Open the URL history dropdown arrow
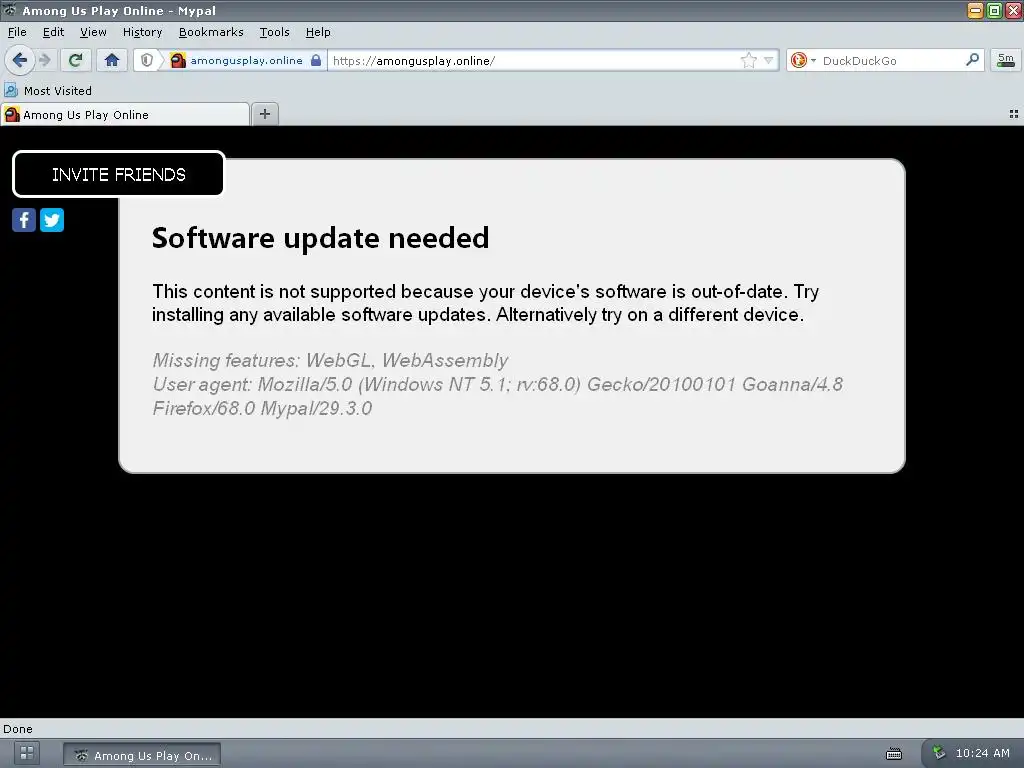The width and height of the screenshot is (1024, 768). (x=769, y=61)
